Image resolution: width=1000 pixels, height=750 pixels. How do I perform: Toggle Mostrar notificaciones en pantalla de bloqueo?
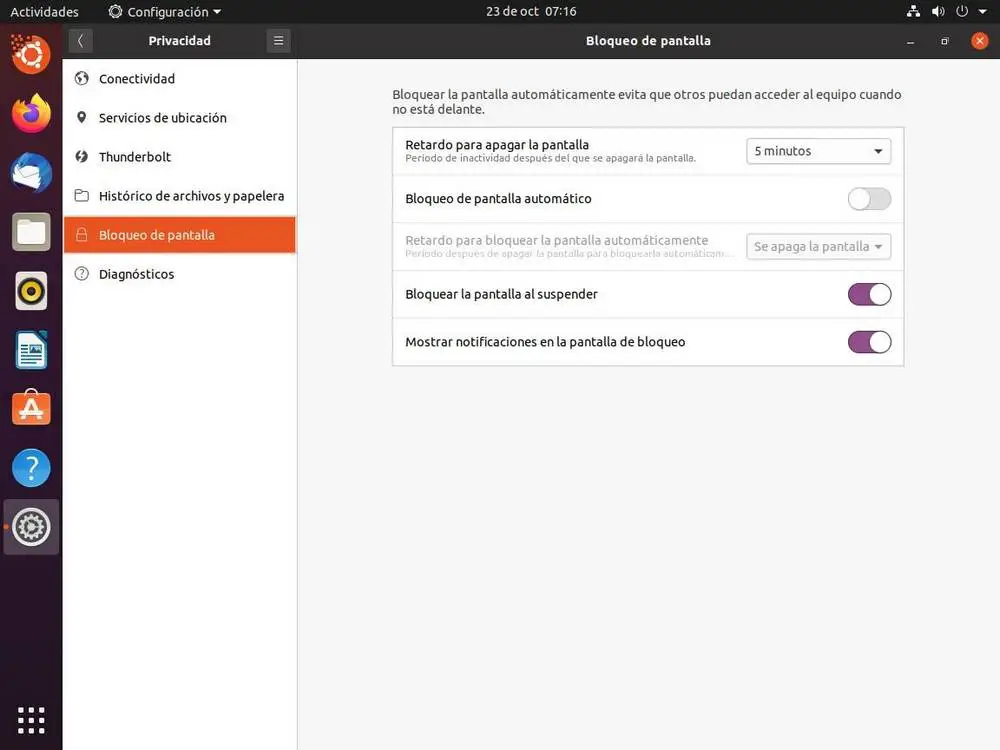[869, 342]
